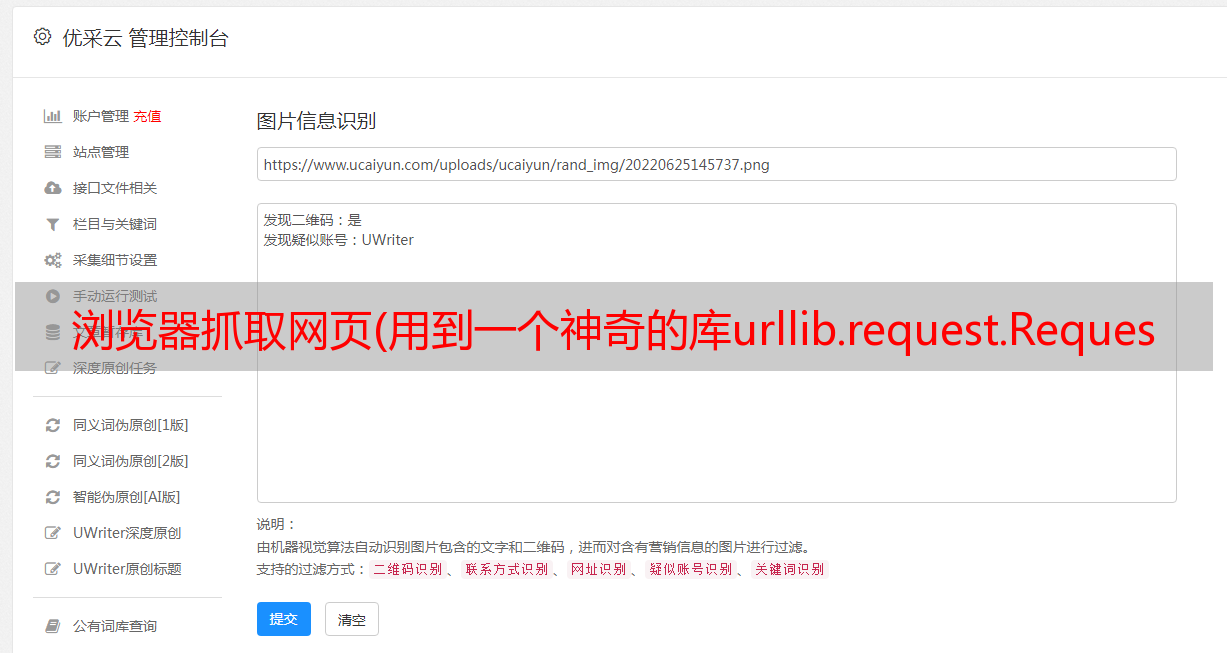1227x653 pixels.
Task: Click the server icon beside 站点管理
Action: click(x=53, y=152)
